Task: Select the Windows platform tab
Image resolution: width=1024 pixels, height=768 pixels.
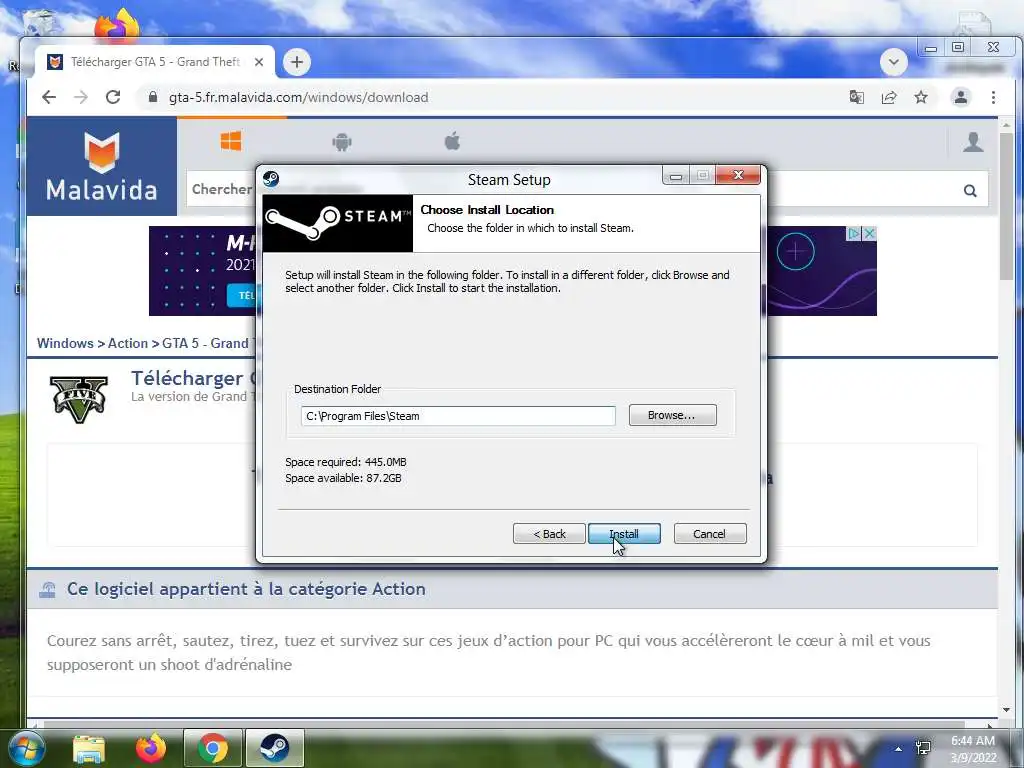Action: tap(231, 140)
